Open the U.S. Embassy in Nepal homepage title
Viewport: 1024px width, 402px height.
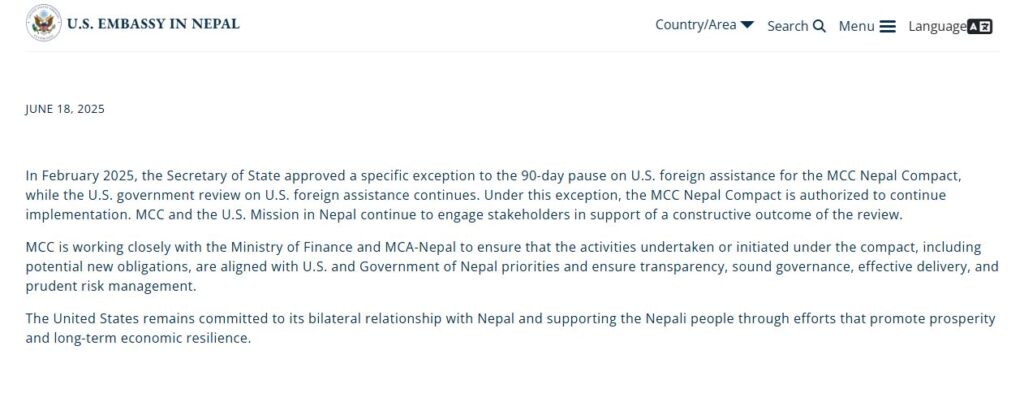153,24
